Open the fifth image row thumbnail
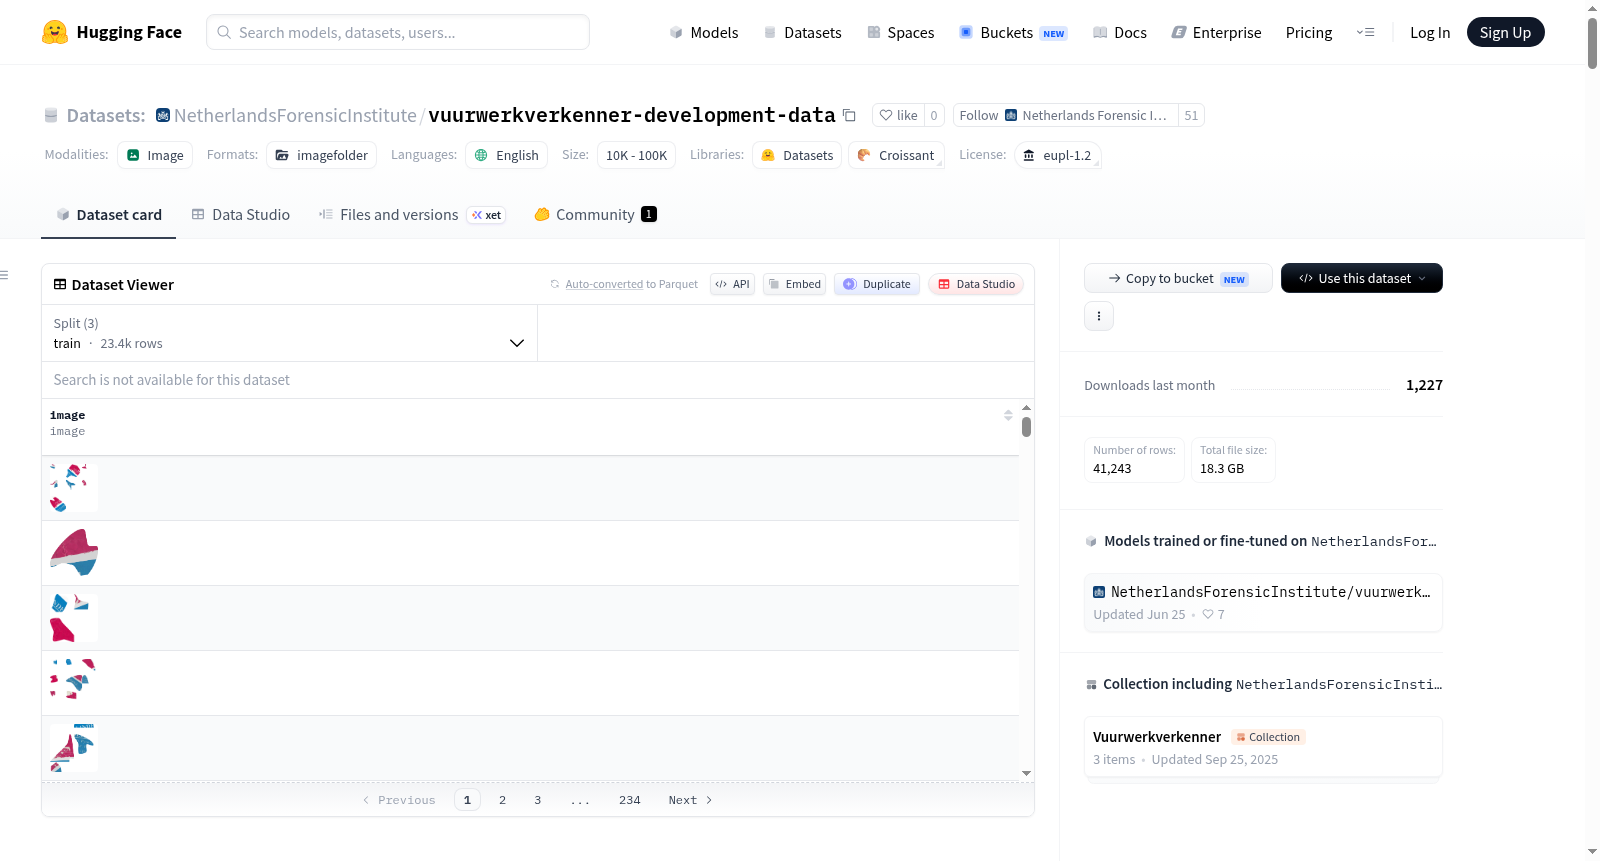Viewport: 1600px width, 861px height. 73,748
